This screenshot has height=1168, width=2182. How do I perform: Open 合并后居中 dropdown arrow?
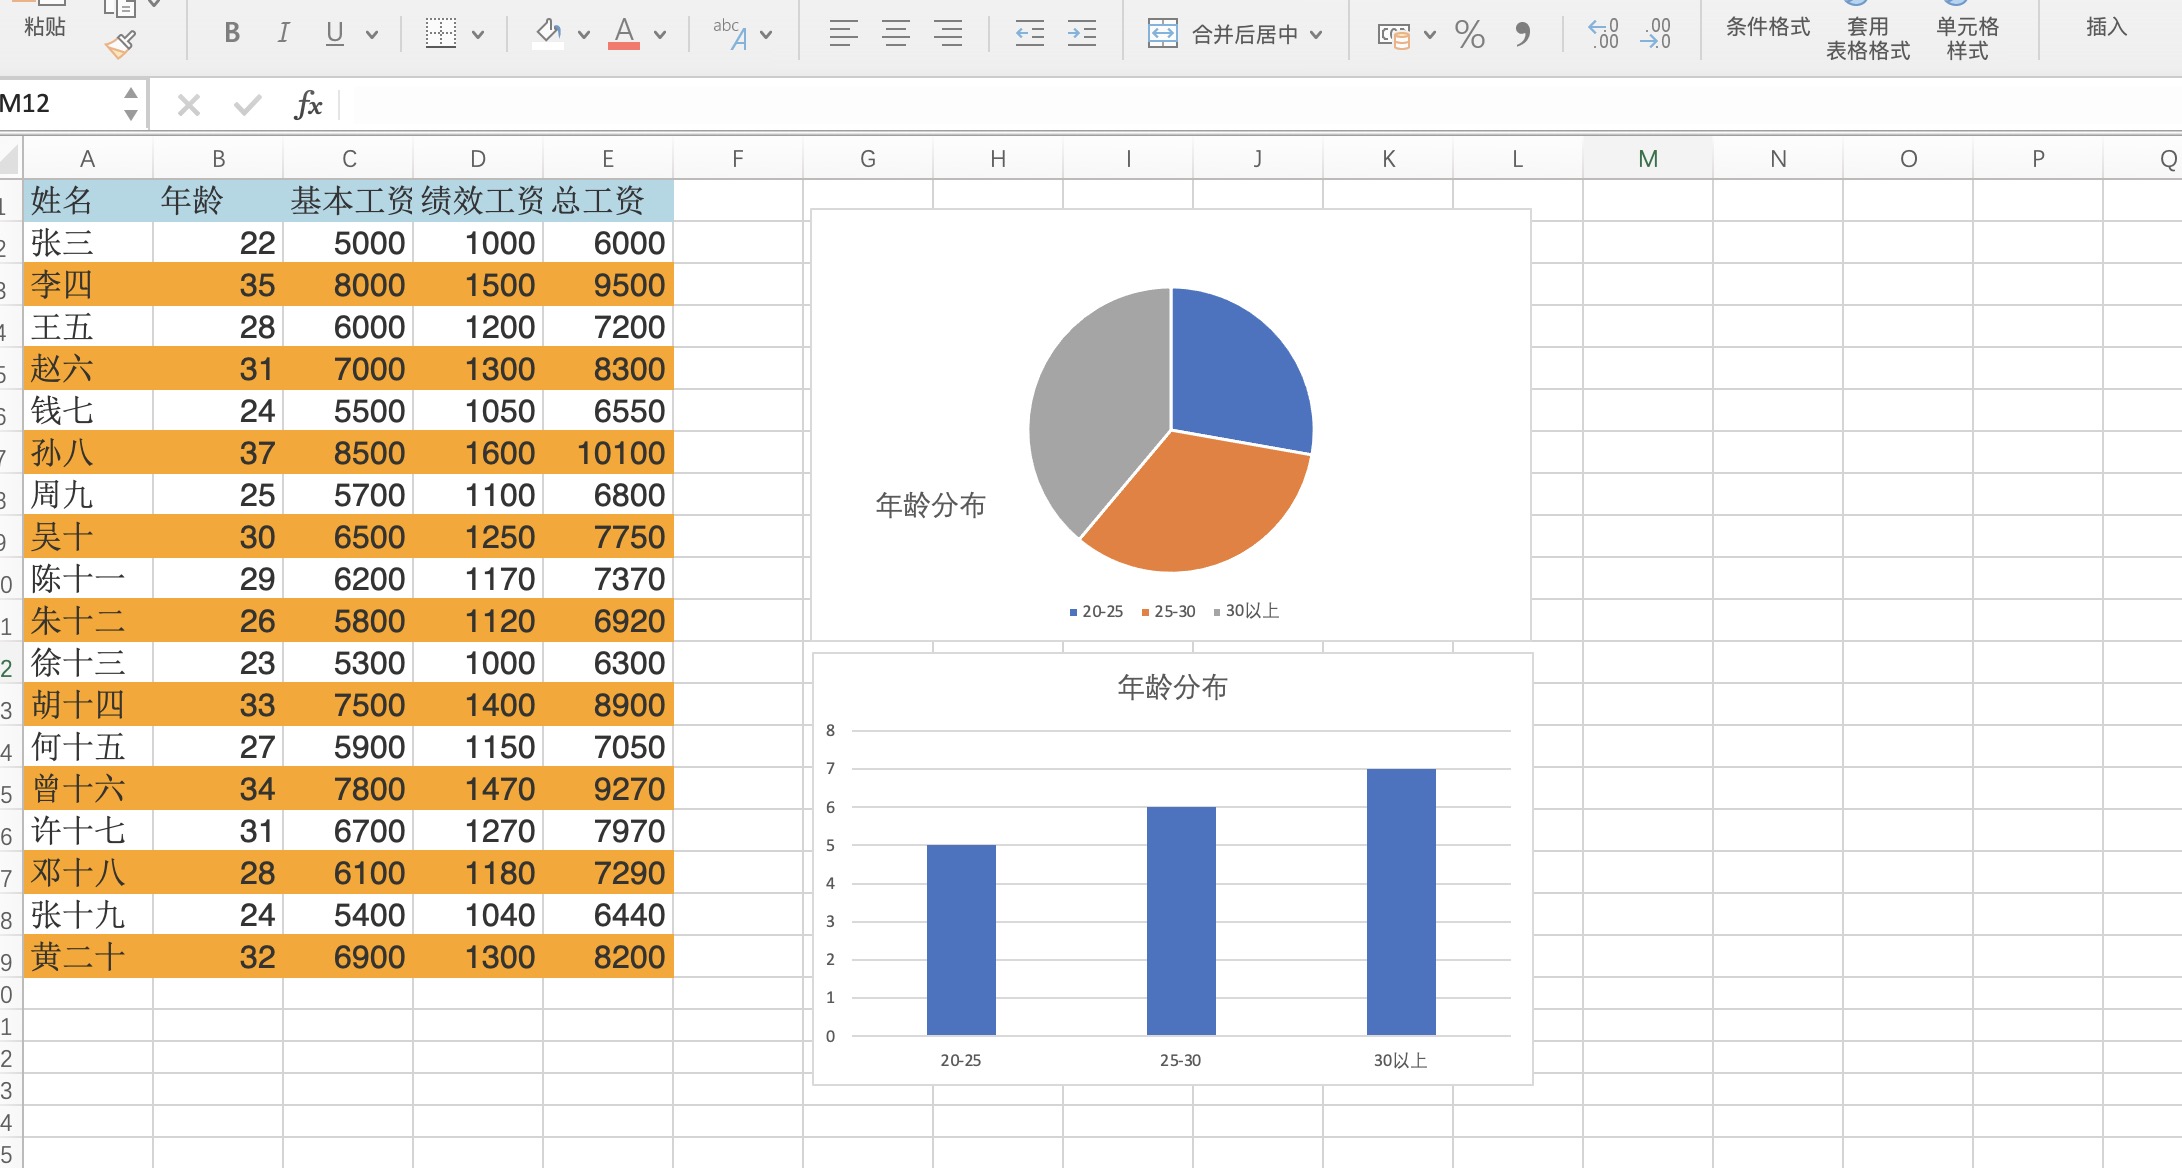[1316, 34]
